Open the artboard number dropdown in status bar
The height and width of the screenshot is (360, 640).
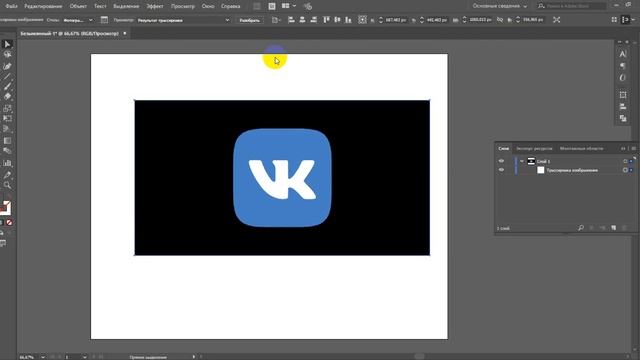click(x=84, y=357)
